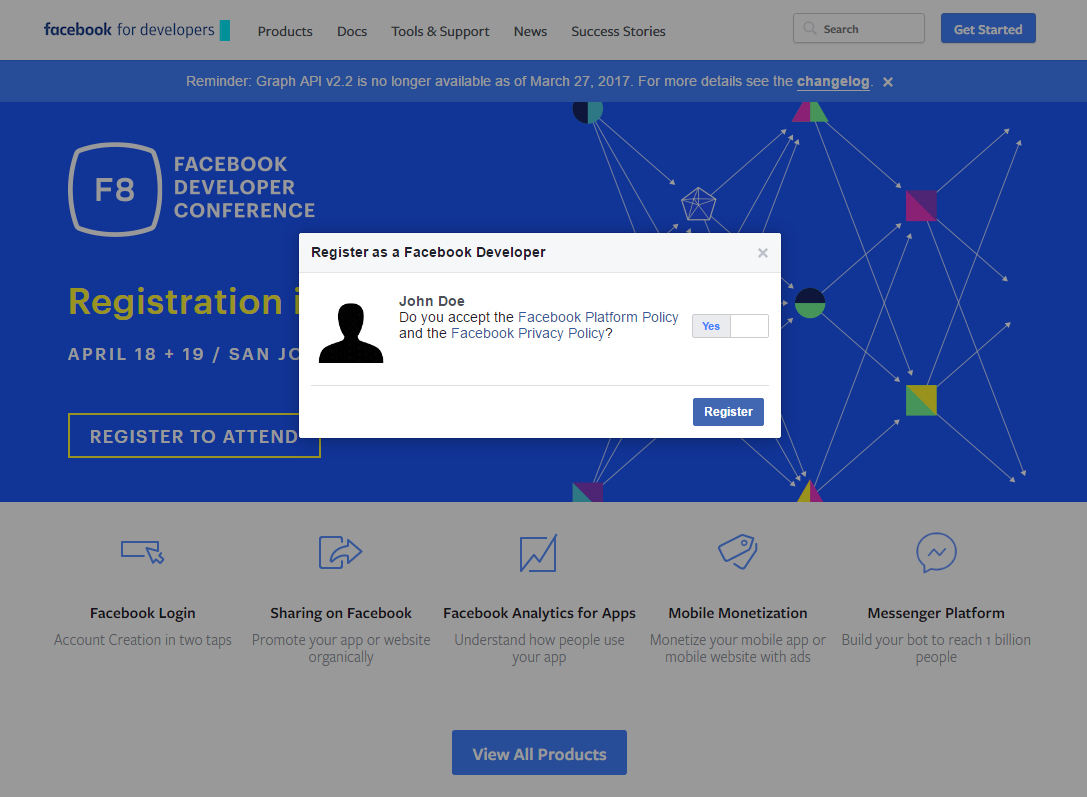1087x797 pixels.
Task: Open the Facebook Platform Policy link
Action: click(x=598, y=317)
